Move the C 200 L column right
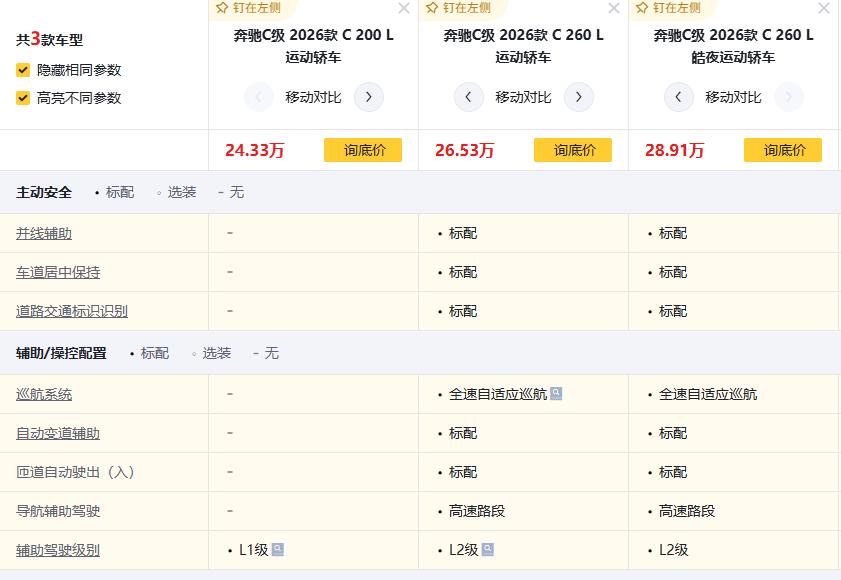The width and height of the screenshot is (841, 580). click(x=369, y=97)
